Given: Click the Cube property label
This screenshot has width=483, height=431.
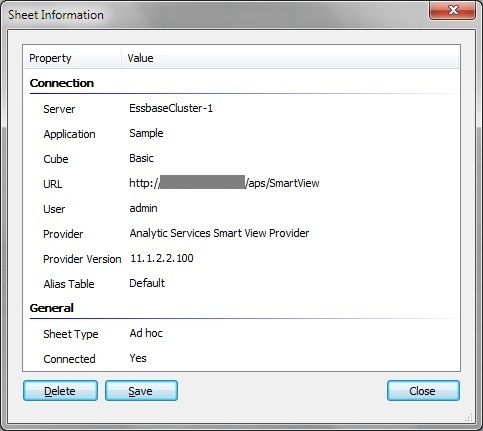Looking at the screenshot, I should coord(56,159).
